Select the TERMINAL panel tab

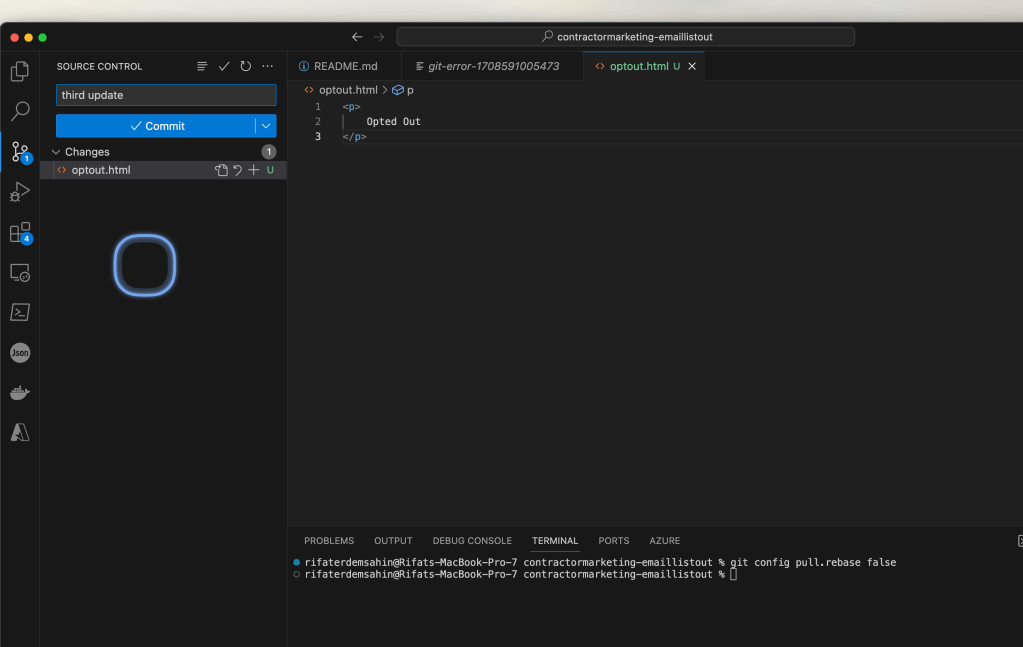point(555,541)
